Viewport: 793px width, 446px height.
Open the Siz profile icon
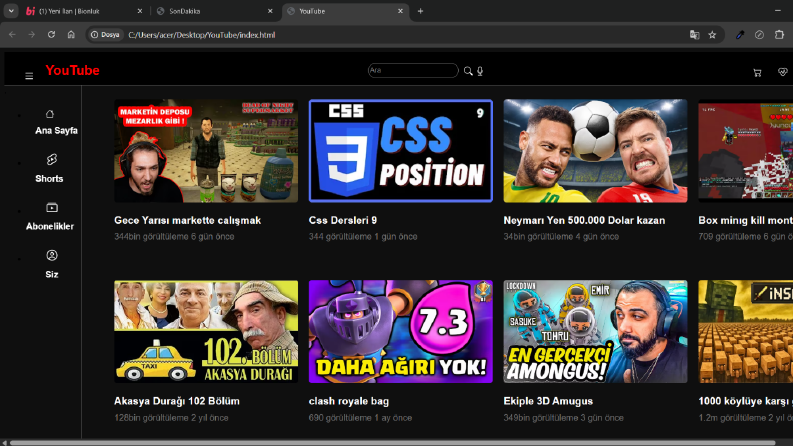pyautogui.click(x=52, y=255)
